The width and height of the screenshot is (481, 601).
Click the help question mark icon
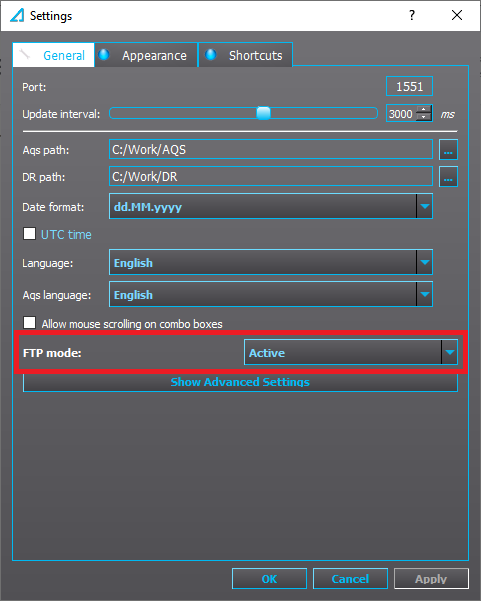click(412, 15)
